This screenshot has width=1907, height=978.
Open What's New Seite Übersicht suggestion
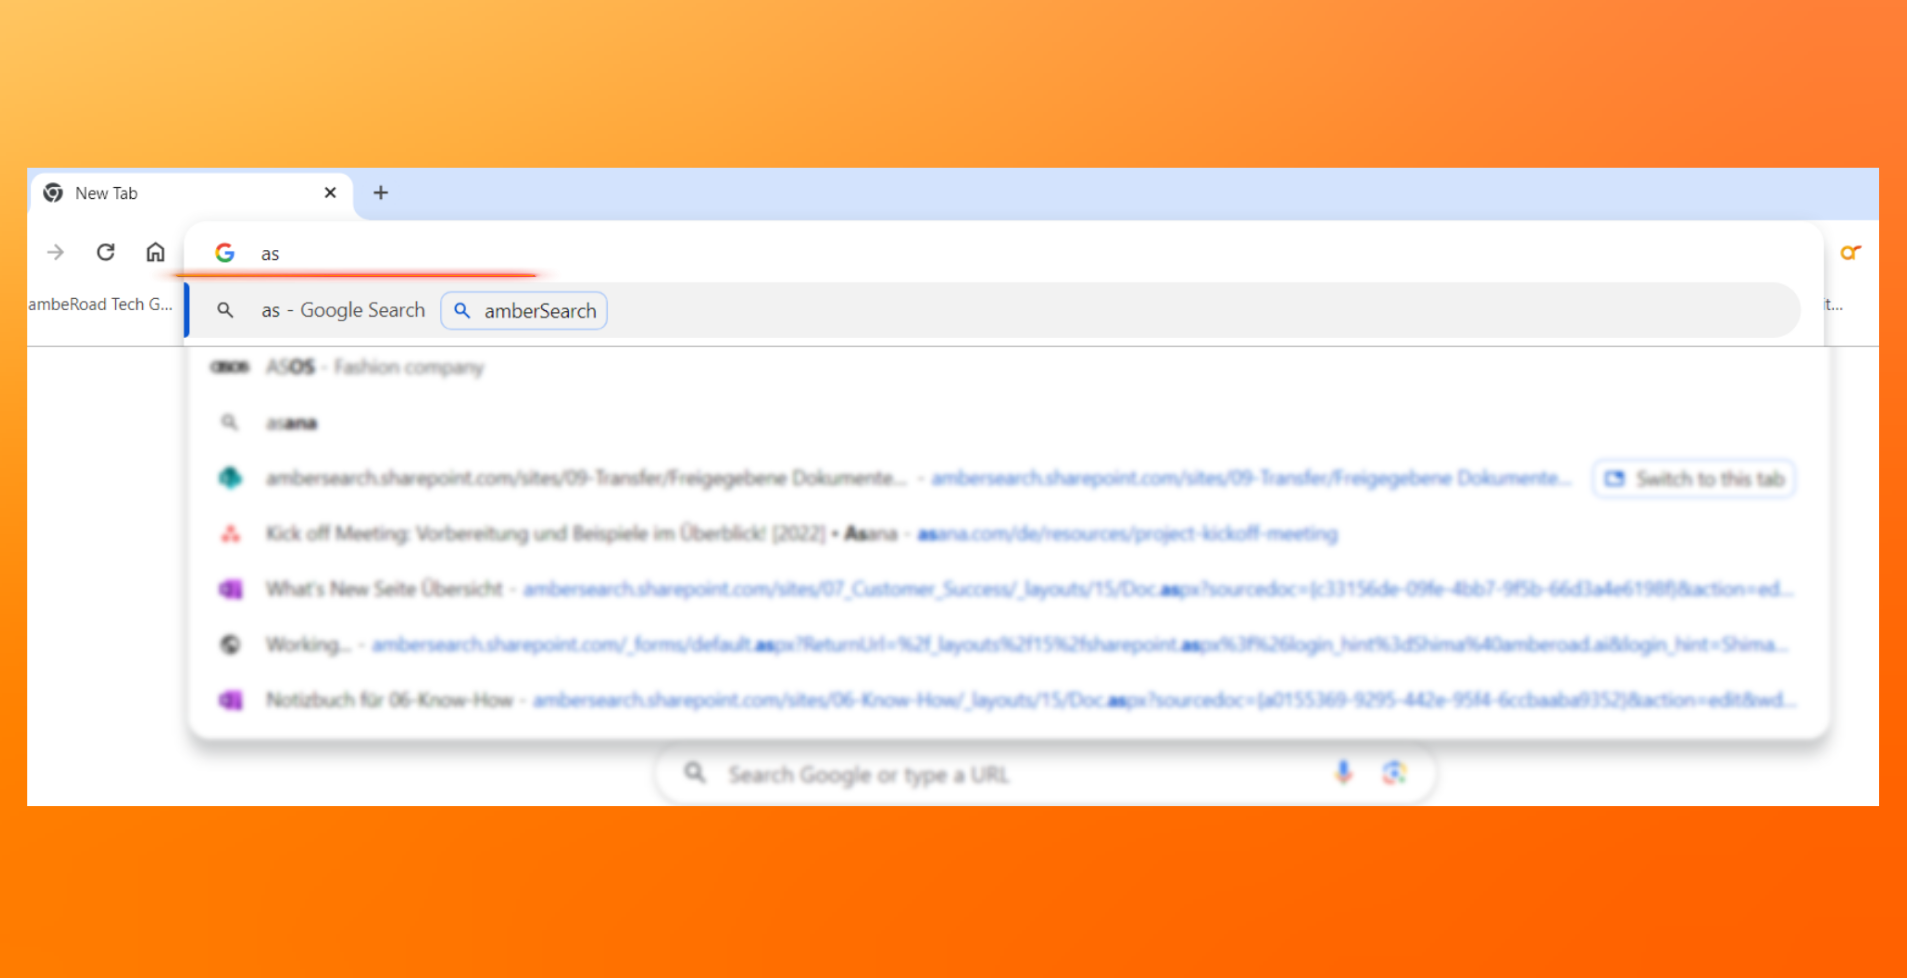point(1008,589)
